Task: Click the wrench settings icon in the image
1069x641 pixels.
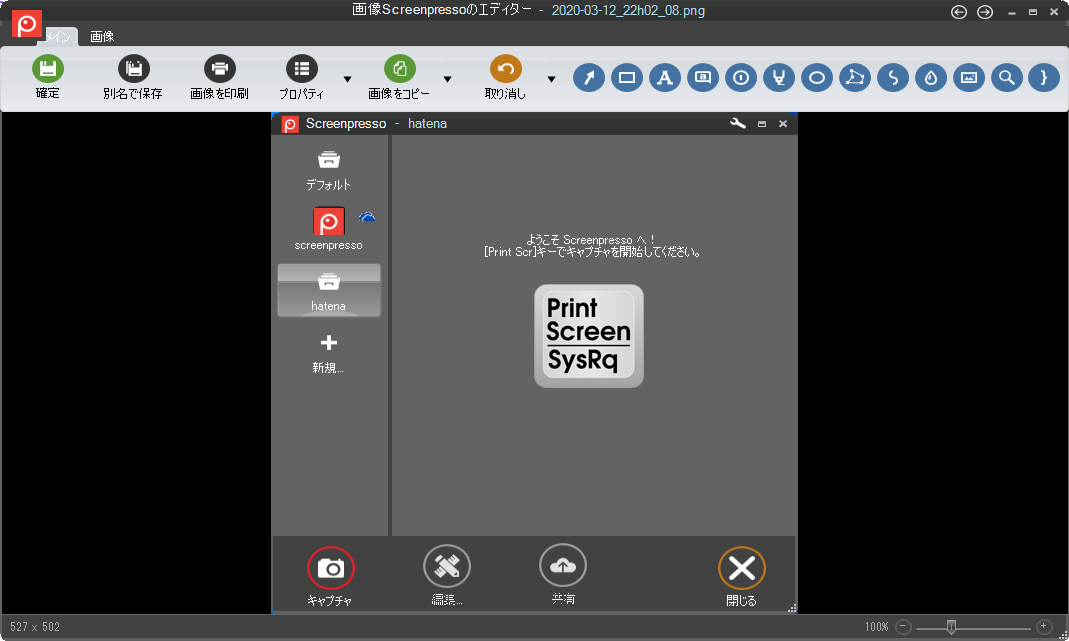Action: (x=738, y=123)
